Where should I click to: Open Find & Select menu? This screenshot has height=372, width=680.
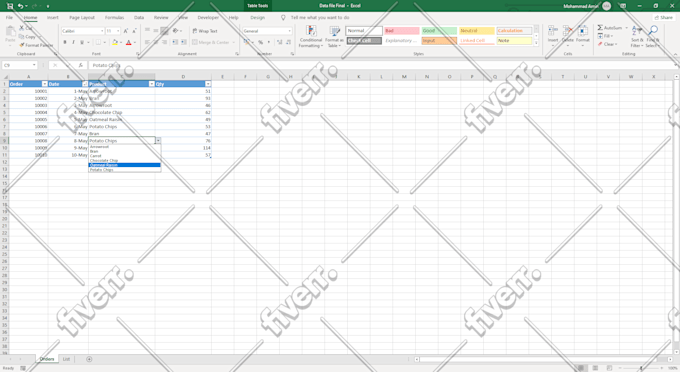tap(652, 36)
